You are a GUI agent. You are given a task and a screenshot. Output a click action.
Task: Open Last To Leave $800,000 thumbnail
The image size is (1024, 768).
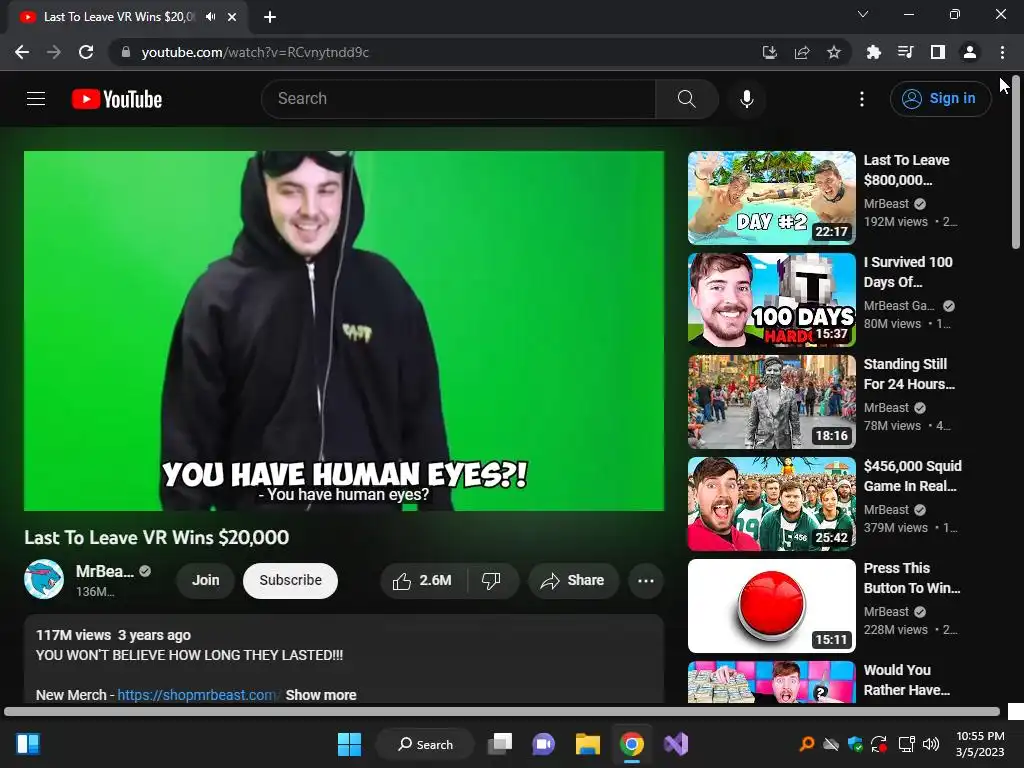coord(771,198)
